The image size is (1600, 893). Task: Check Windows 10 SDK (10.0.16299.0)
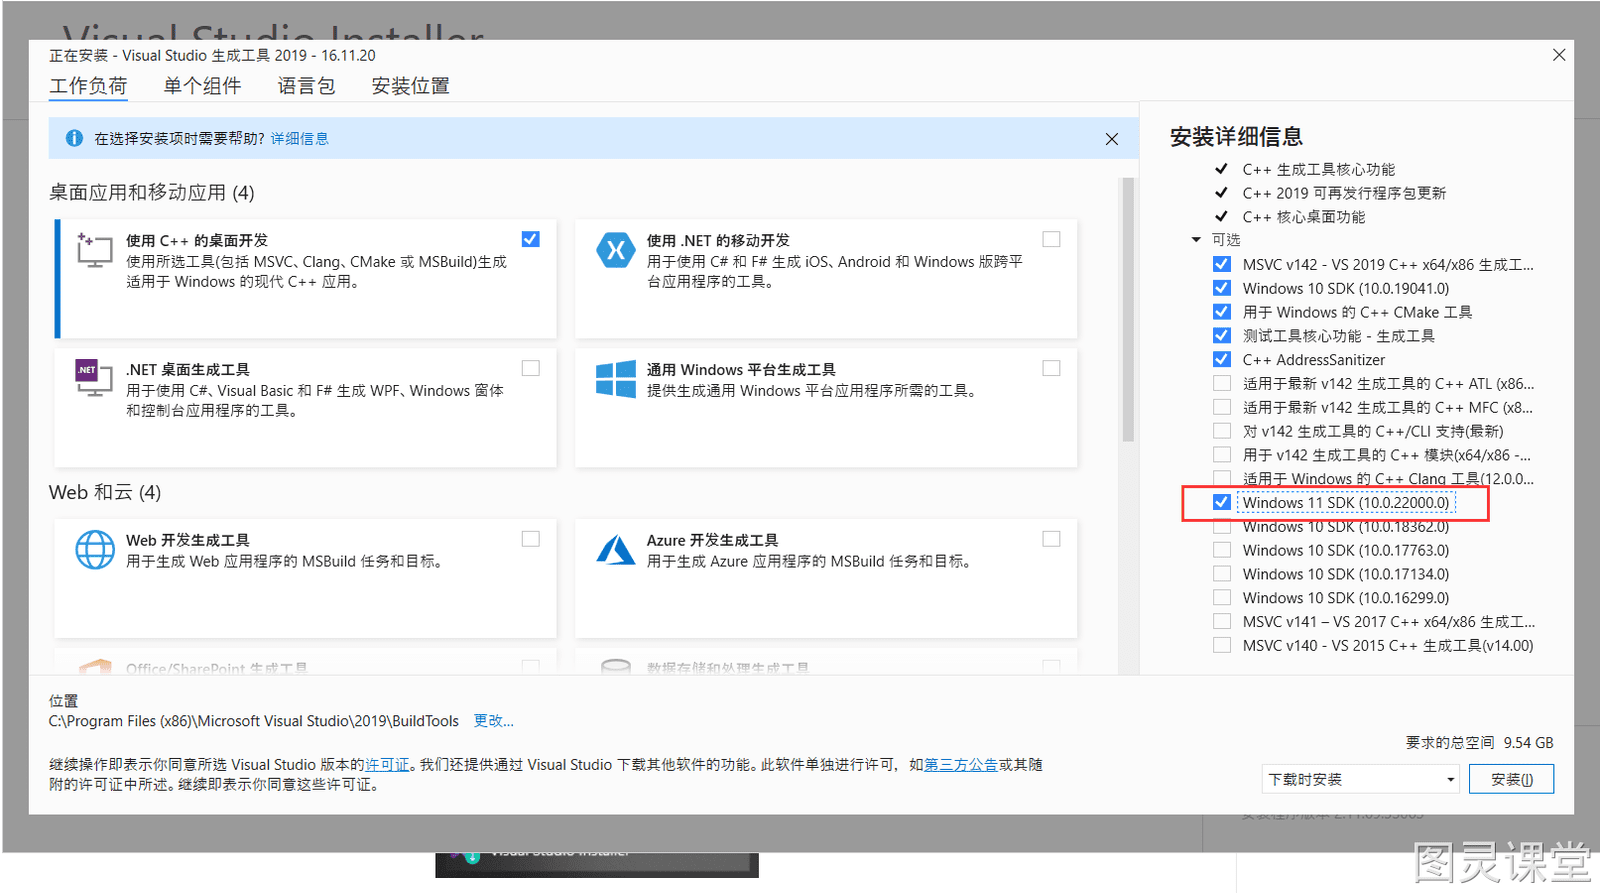click(1221, 598)
